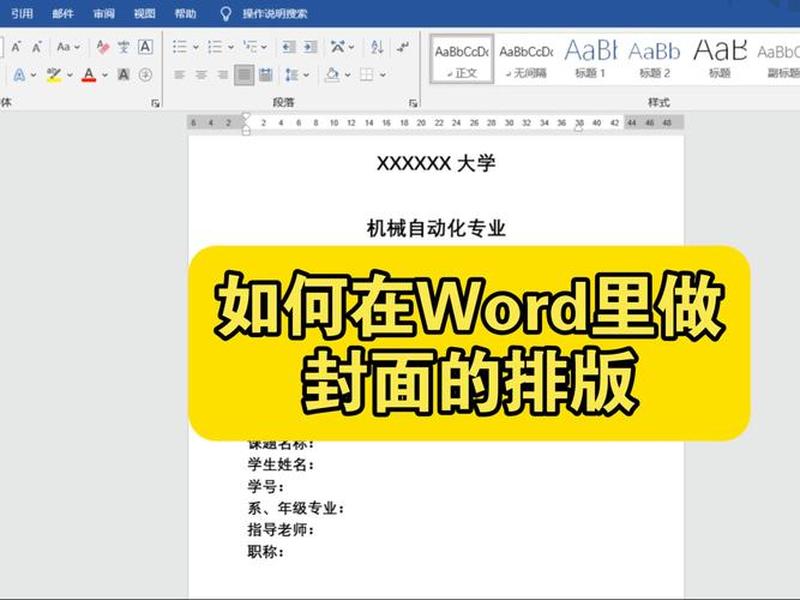
Task: Expand the highlight color dropdown arrow
Action: pos(69,76)
